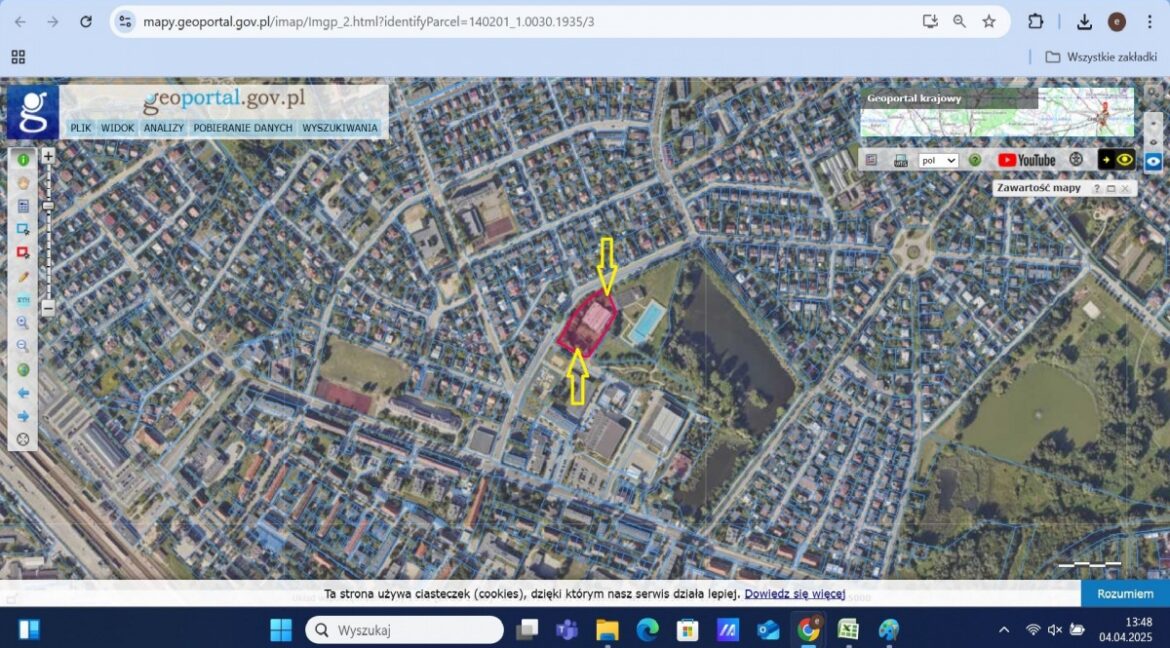This screenshot has width=1170, height=648.
Task: Open the ANALIZY menu
Action: [163, 128]
